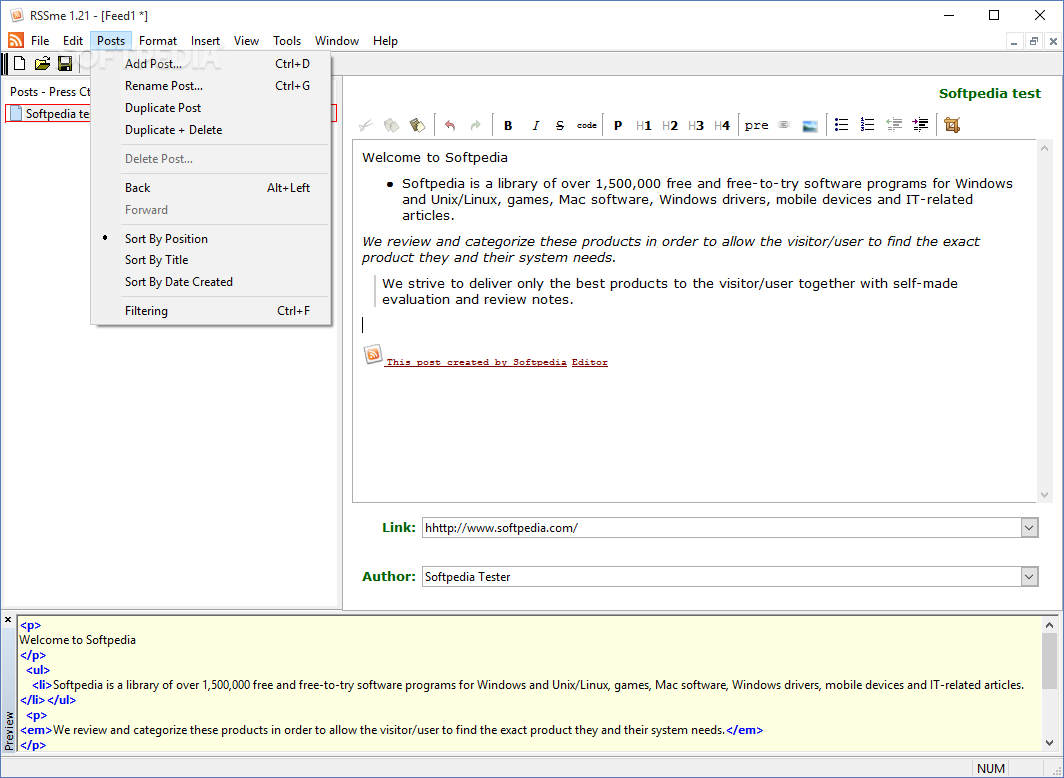Screen dimensions: 1064x778
Task: Click the Increase indent icon
Action: (920, 125)
